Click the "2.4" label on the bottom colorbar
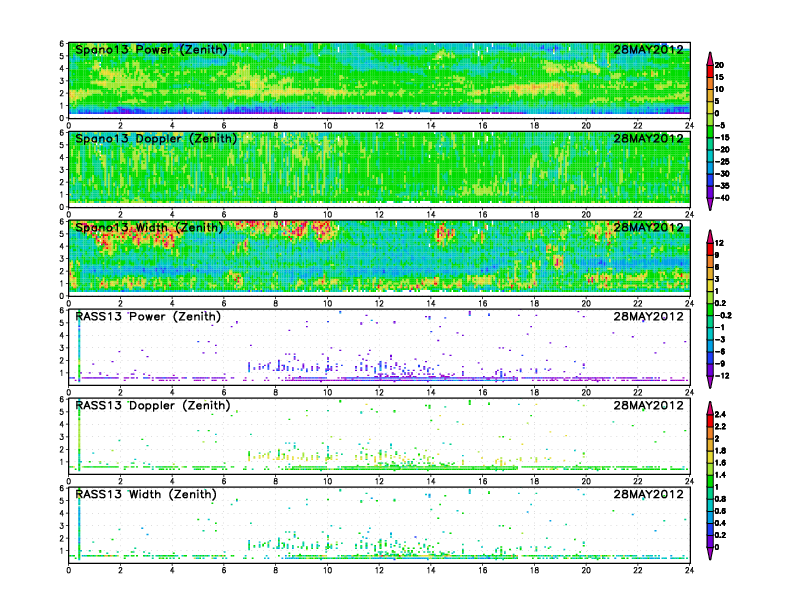 720,414
